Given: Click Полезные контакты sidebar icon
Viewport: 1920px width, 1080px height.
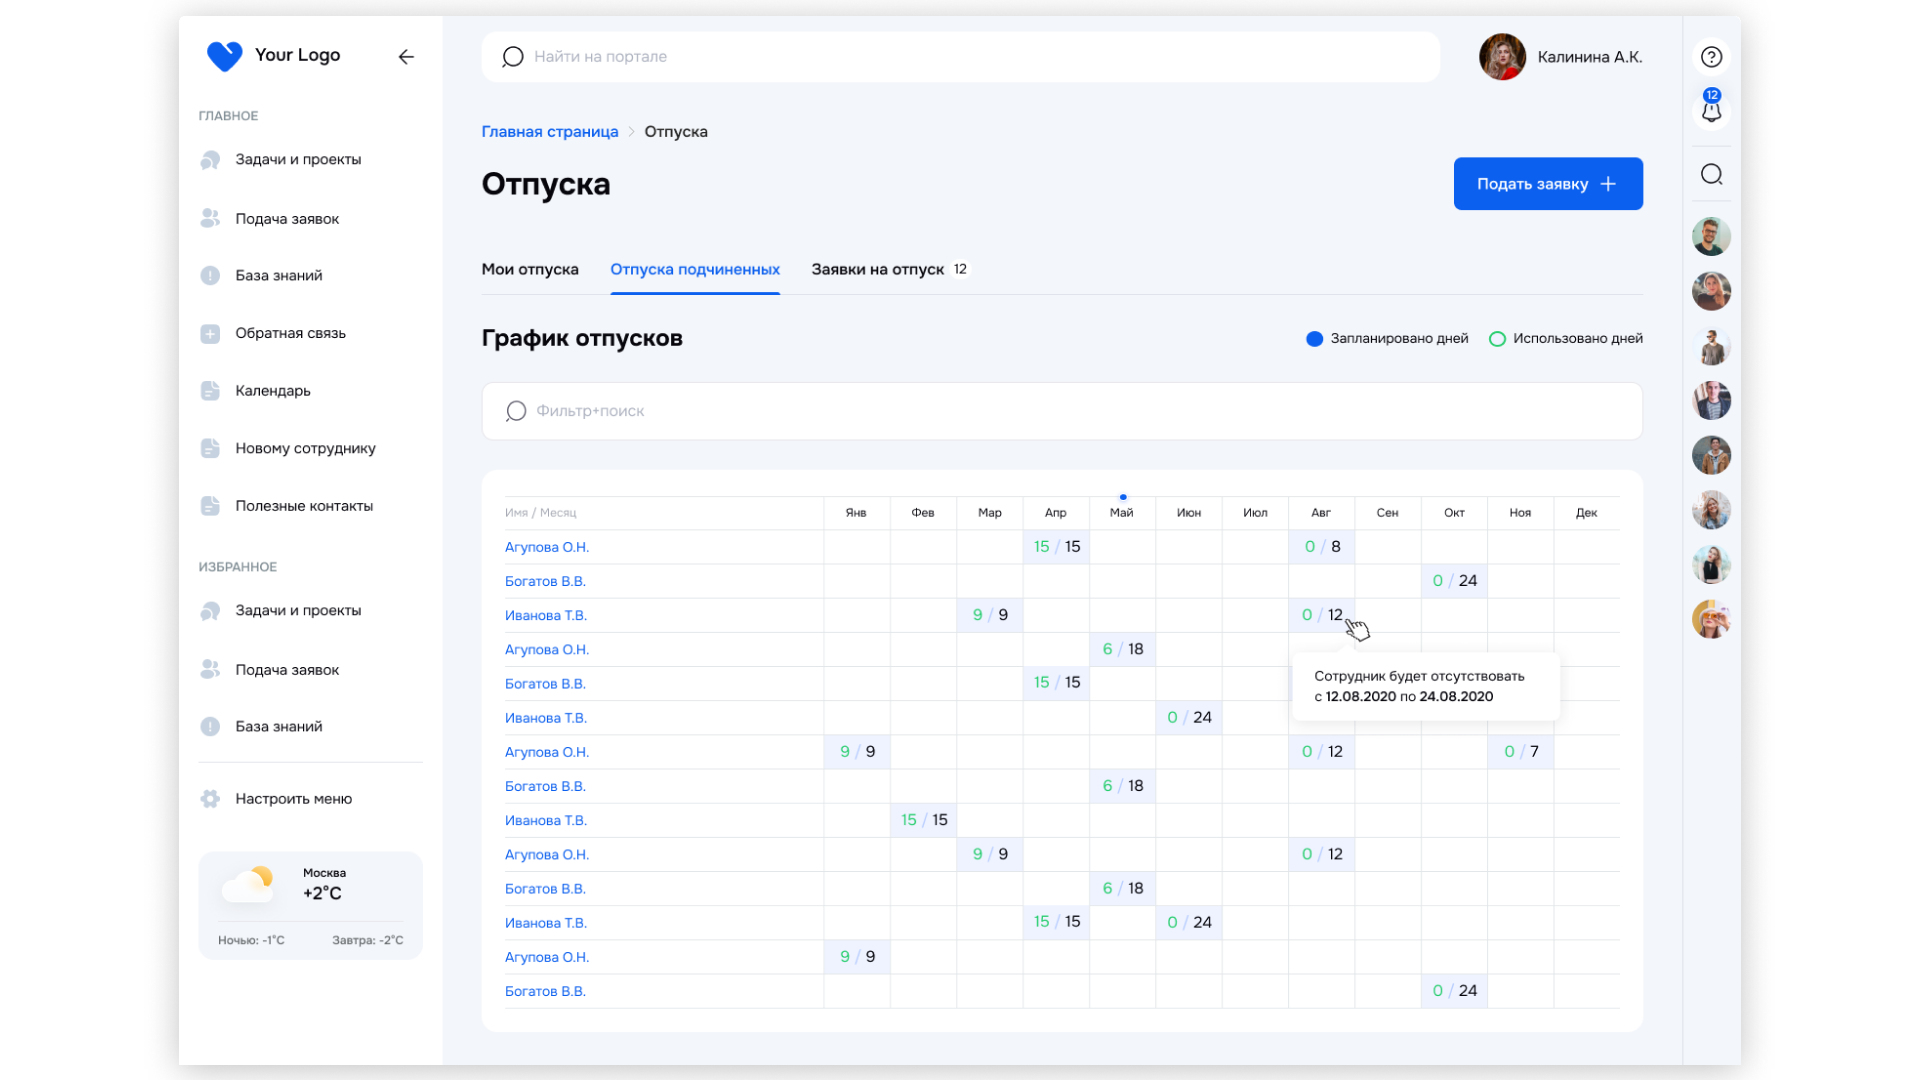Looking at the screenshot, I should (210, 506).
